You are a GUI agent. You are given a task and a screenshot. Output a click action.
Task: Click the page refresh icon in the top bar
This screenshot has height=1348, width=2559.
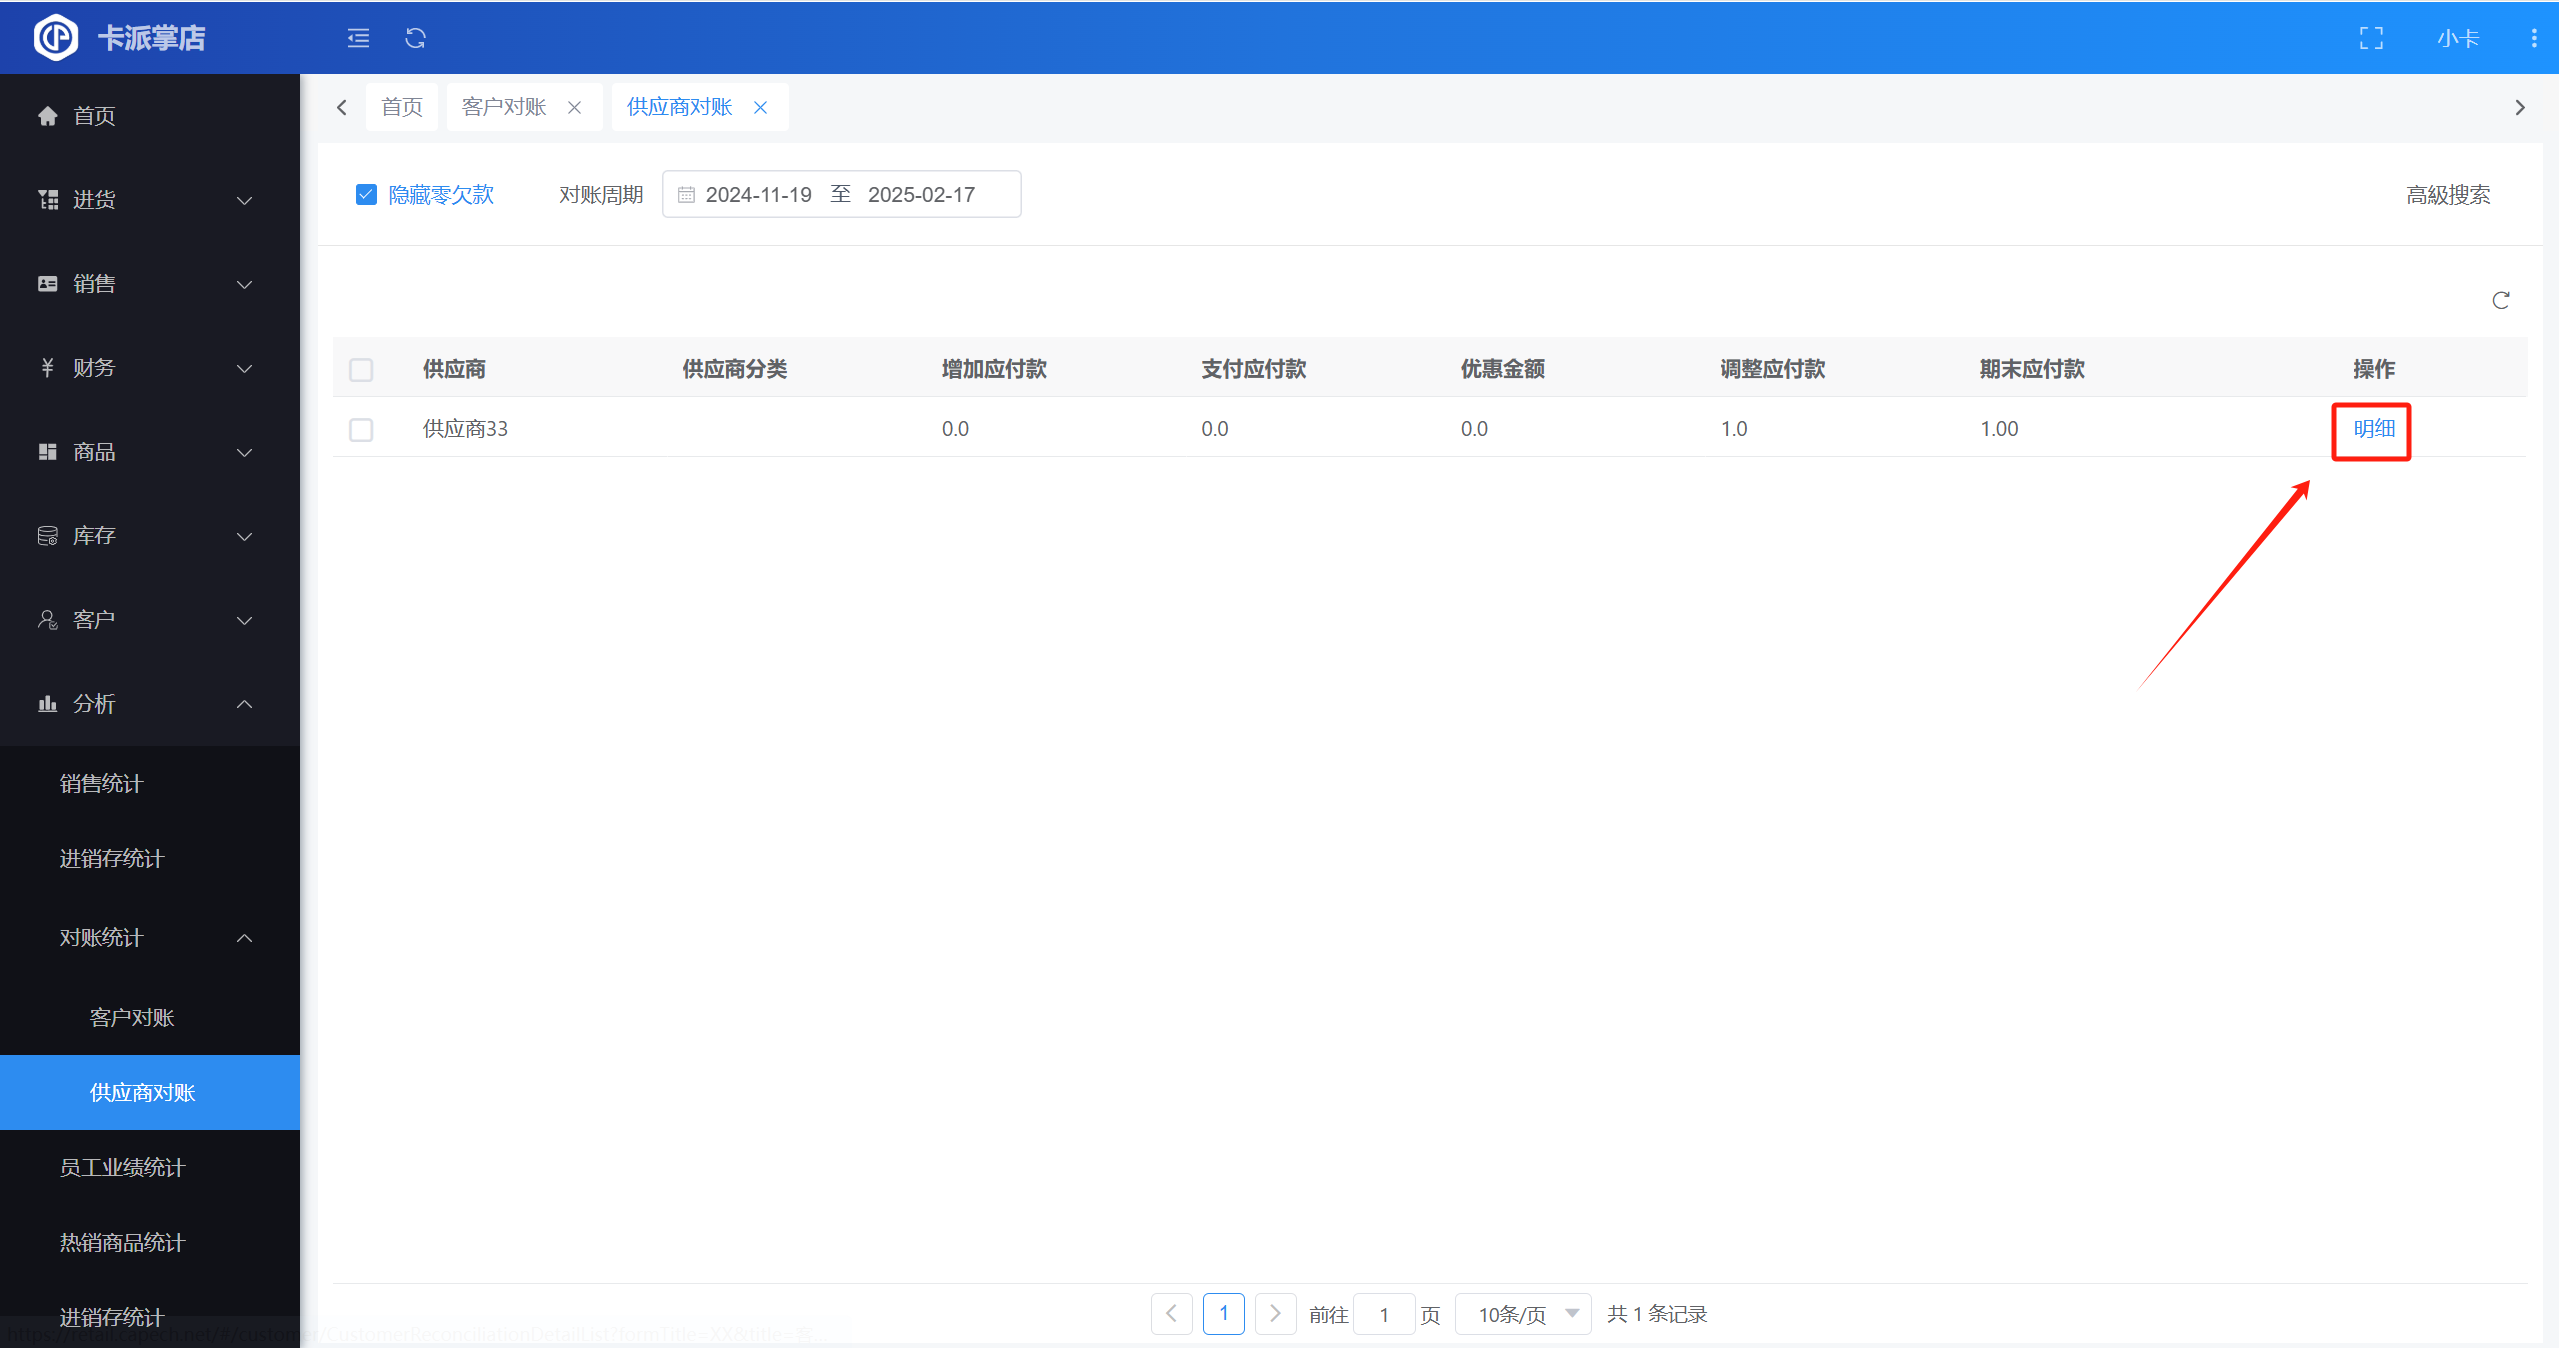click(x=415, y=38)
